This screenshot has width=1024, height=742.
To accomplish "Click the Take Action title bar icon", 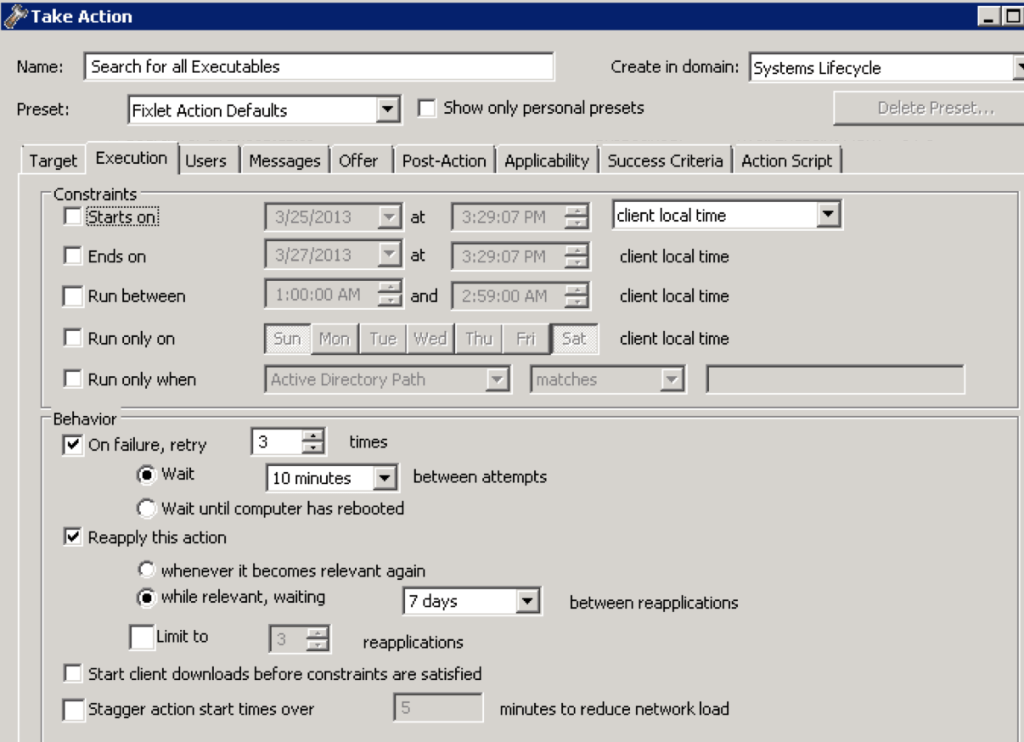I will pyautogui.click(x=15, y=16).
